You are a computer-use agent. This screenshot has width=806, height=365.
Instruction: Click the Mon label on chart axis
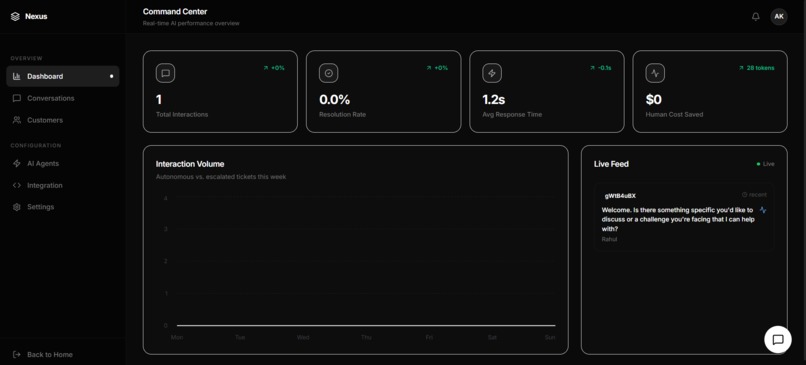(x=177, y=337)
